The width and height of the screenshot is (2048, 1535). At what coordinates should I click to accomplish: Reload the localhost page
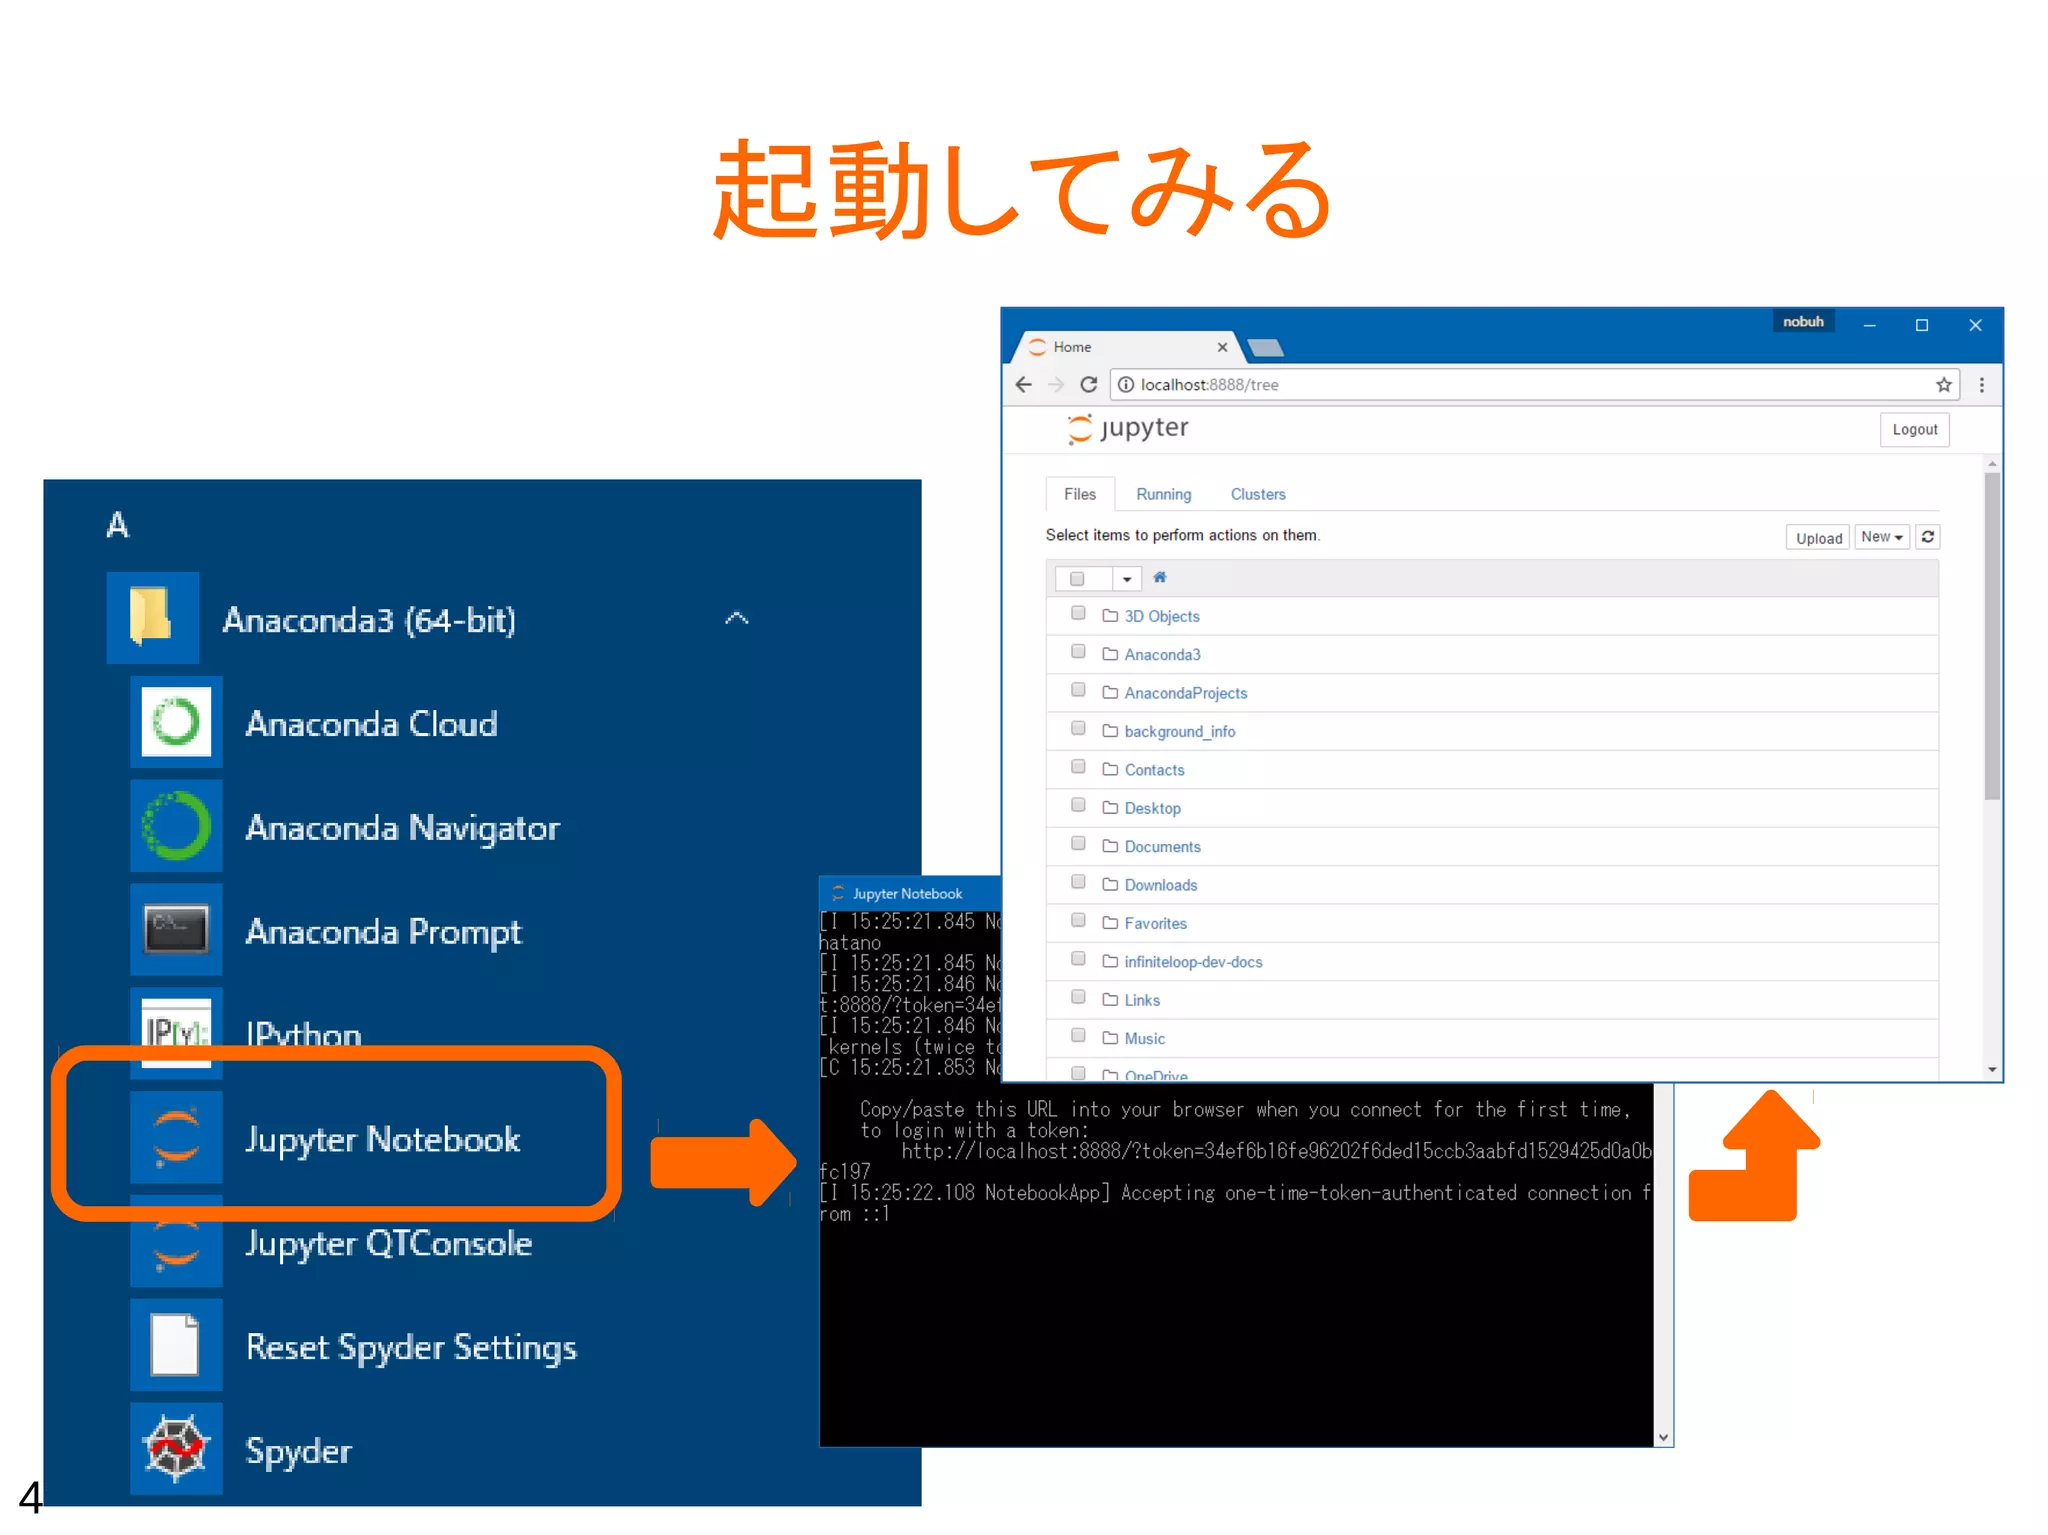1089,385
